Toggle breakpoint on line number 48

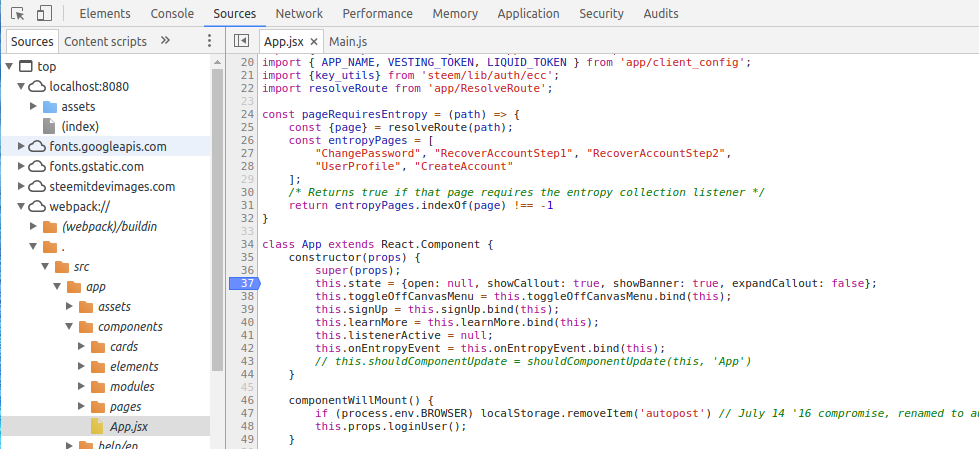coord(247,426)
